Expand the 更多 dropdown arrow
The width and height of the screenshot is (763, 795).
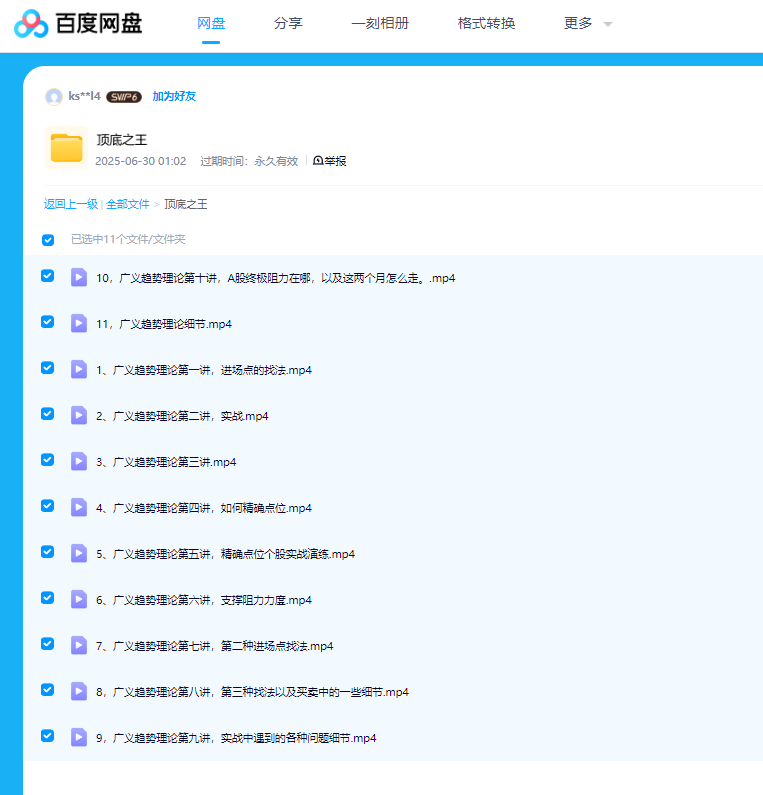coord(608,24)
